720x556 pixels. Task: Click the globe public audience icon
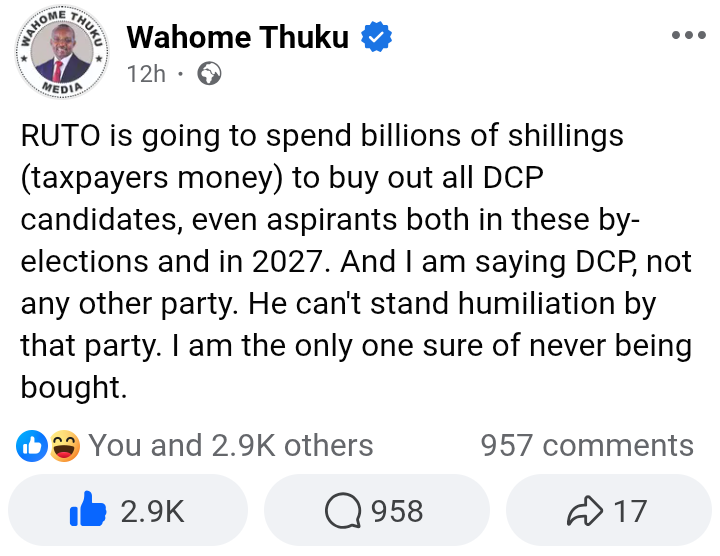tap(210, 74)
